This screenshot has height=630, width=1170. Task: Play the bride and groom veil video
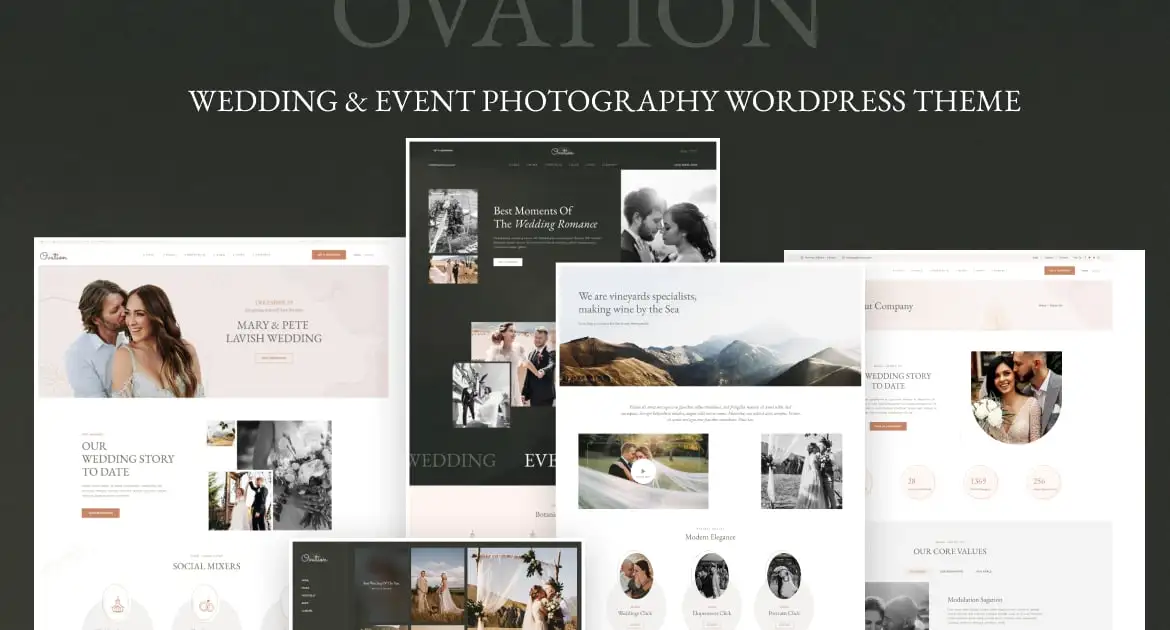point(643,471)
